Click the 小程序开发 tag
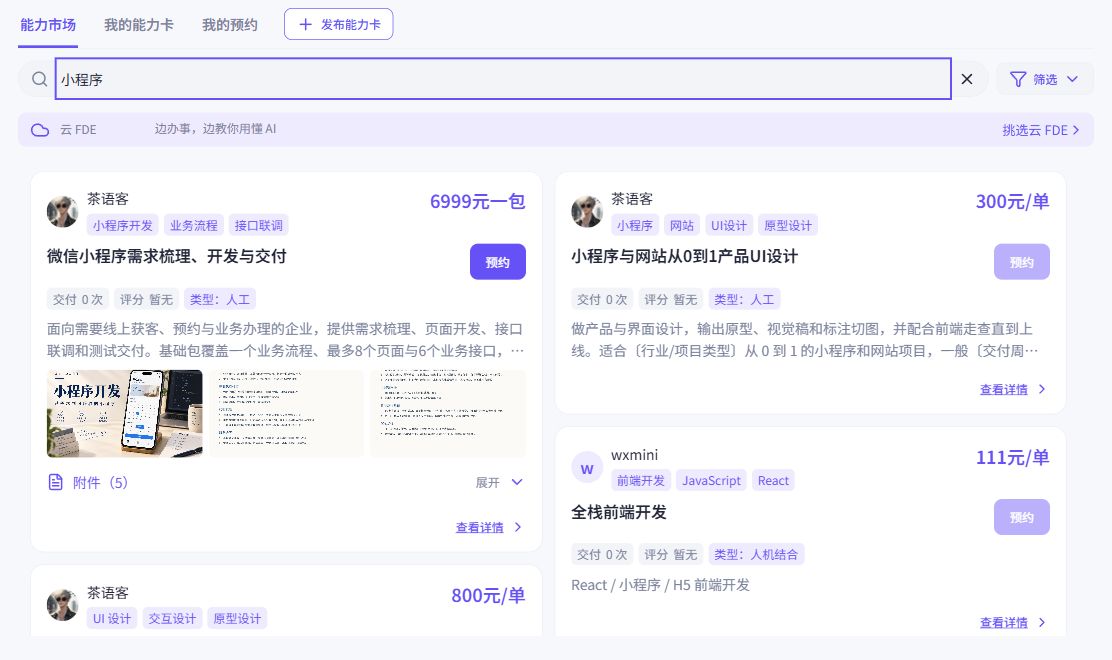 (x=123, y=225)
